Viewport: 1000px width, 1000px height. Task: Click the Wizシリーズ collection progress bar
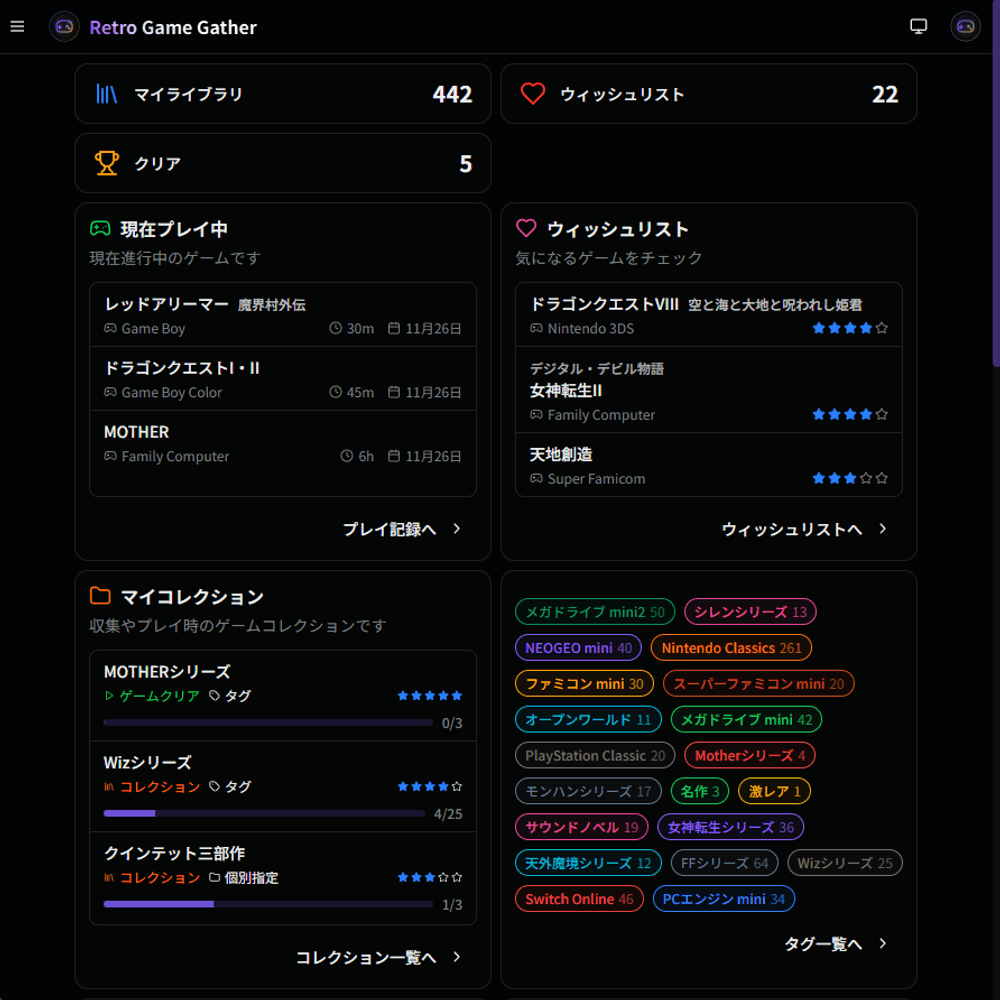[x=268, y=813]
